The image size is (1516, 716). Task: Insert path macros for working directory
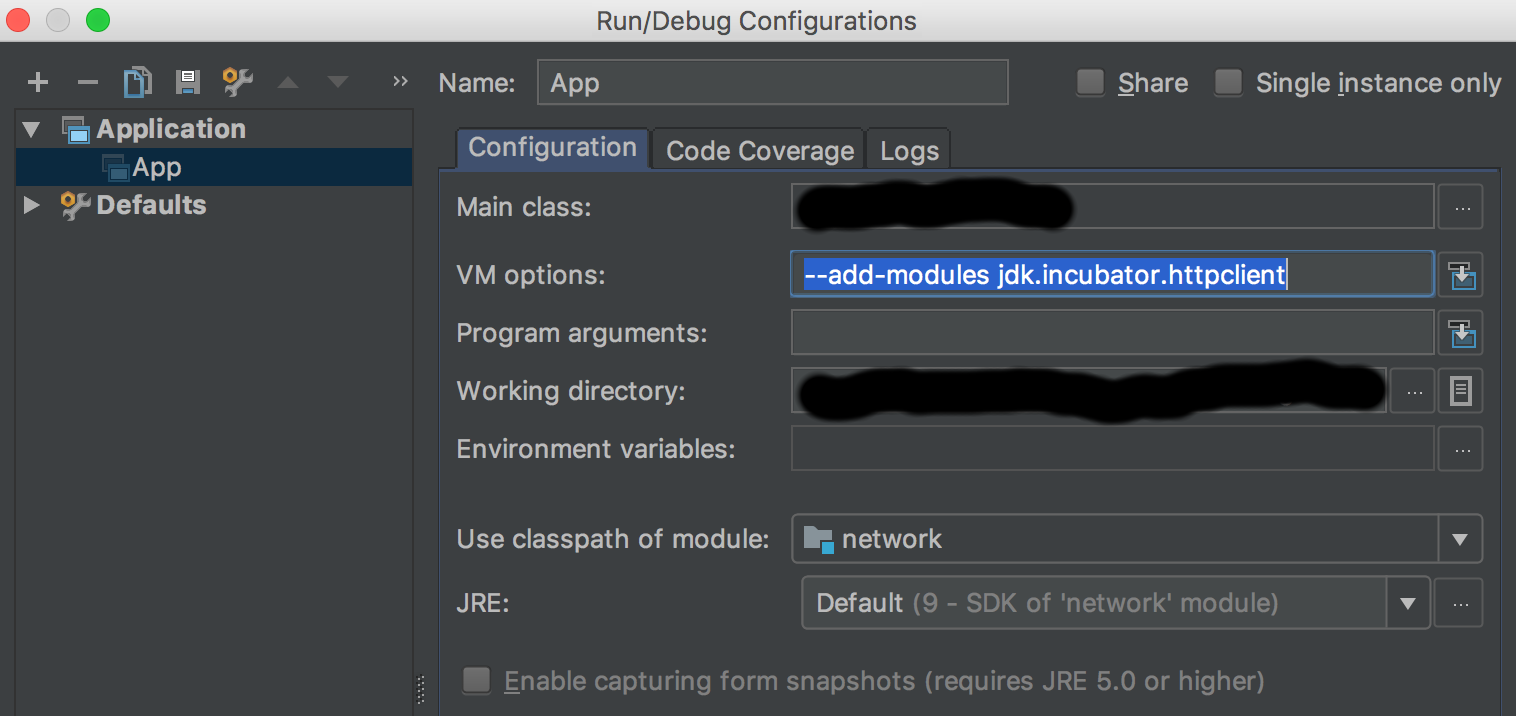[x=1460, y=391]
